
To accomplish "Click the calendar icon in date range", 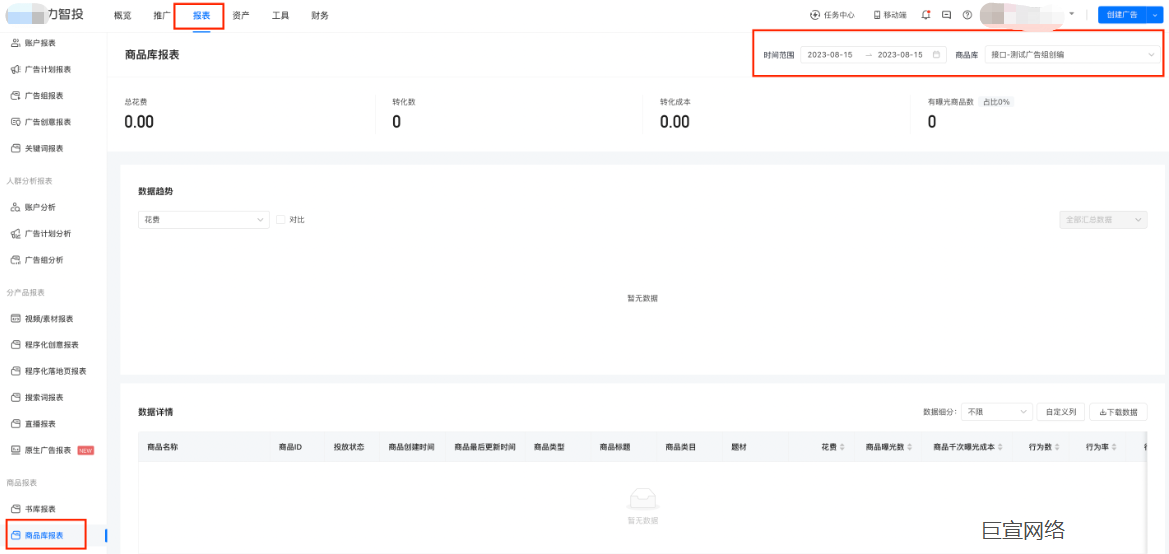I will point(936,55).
